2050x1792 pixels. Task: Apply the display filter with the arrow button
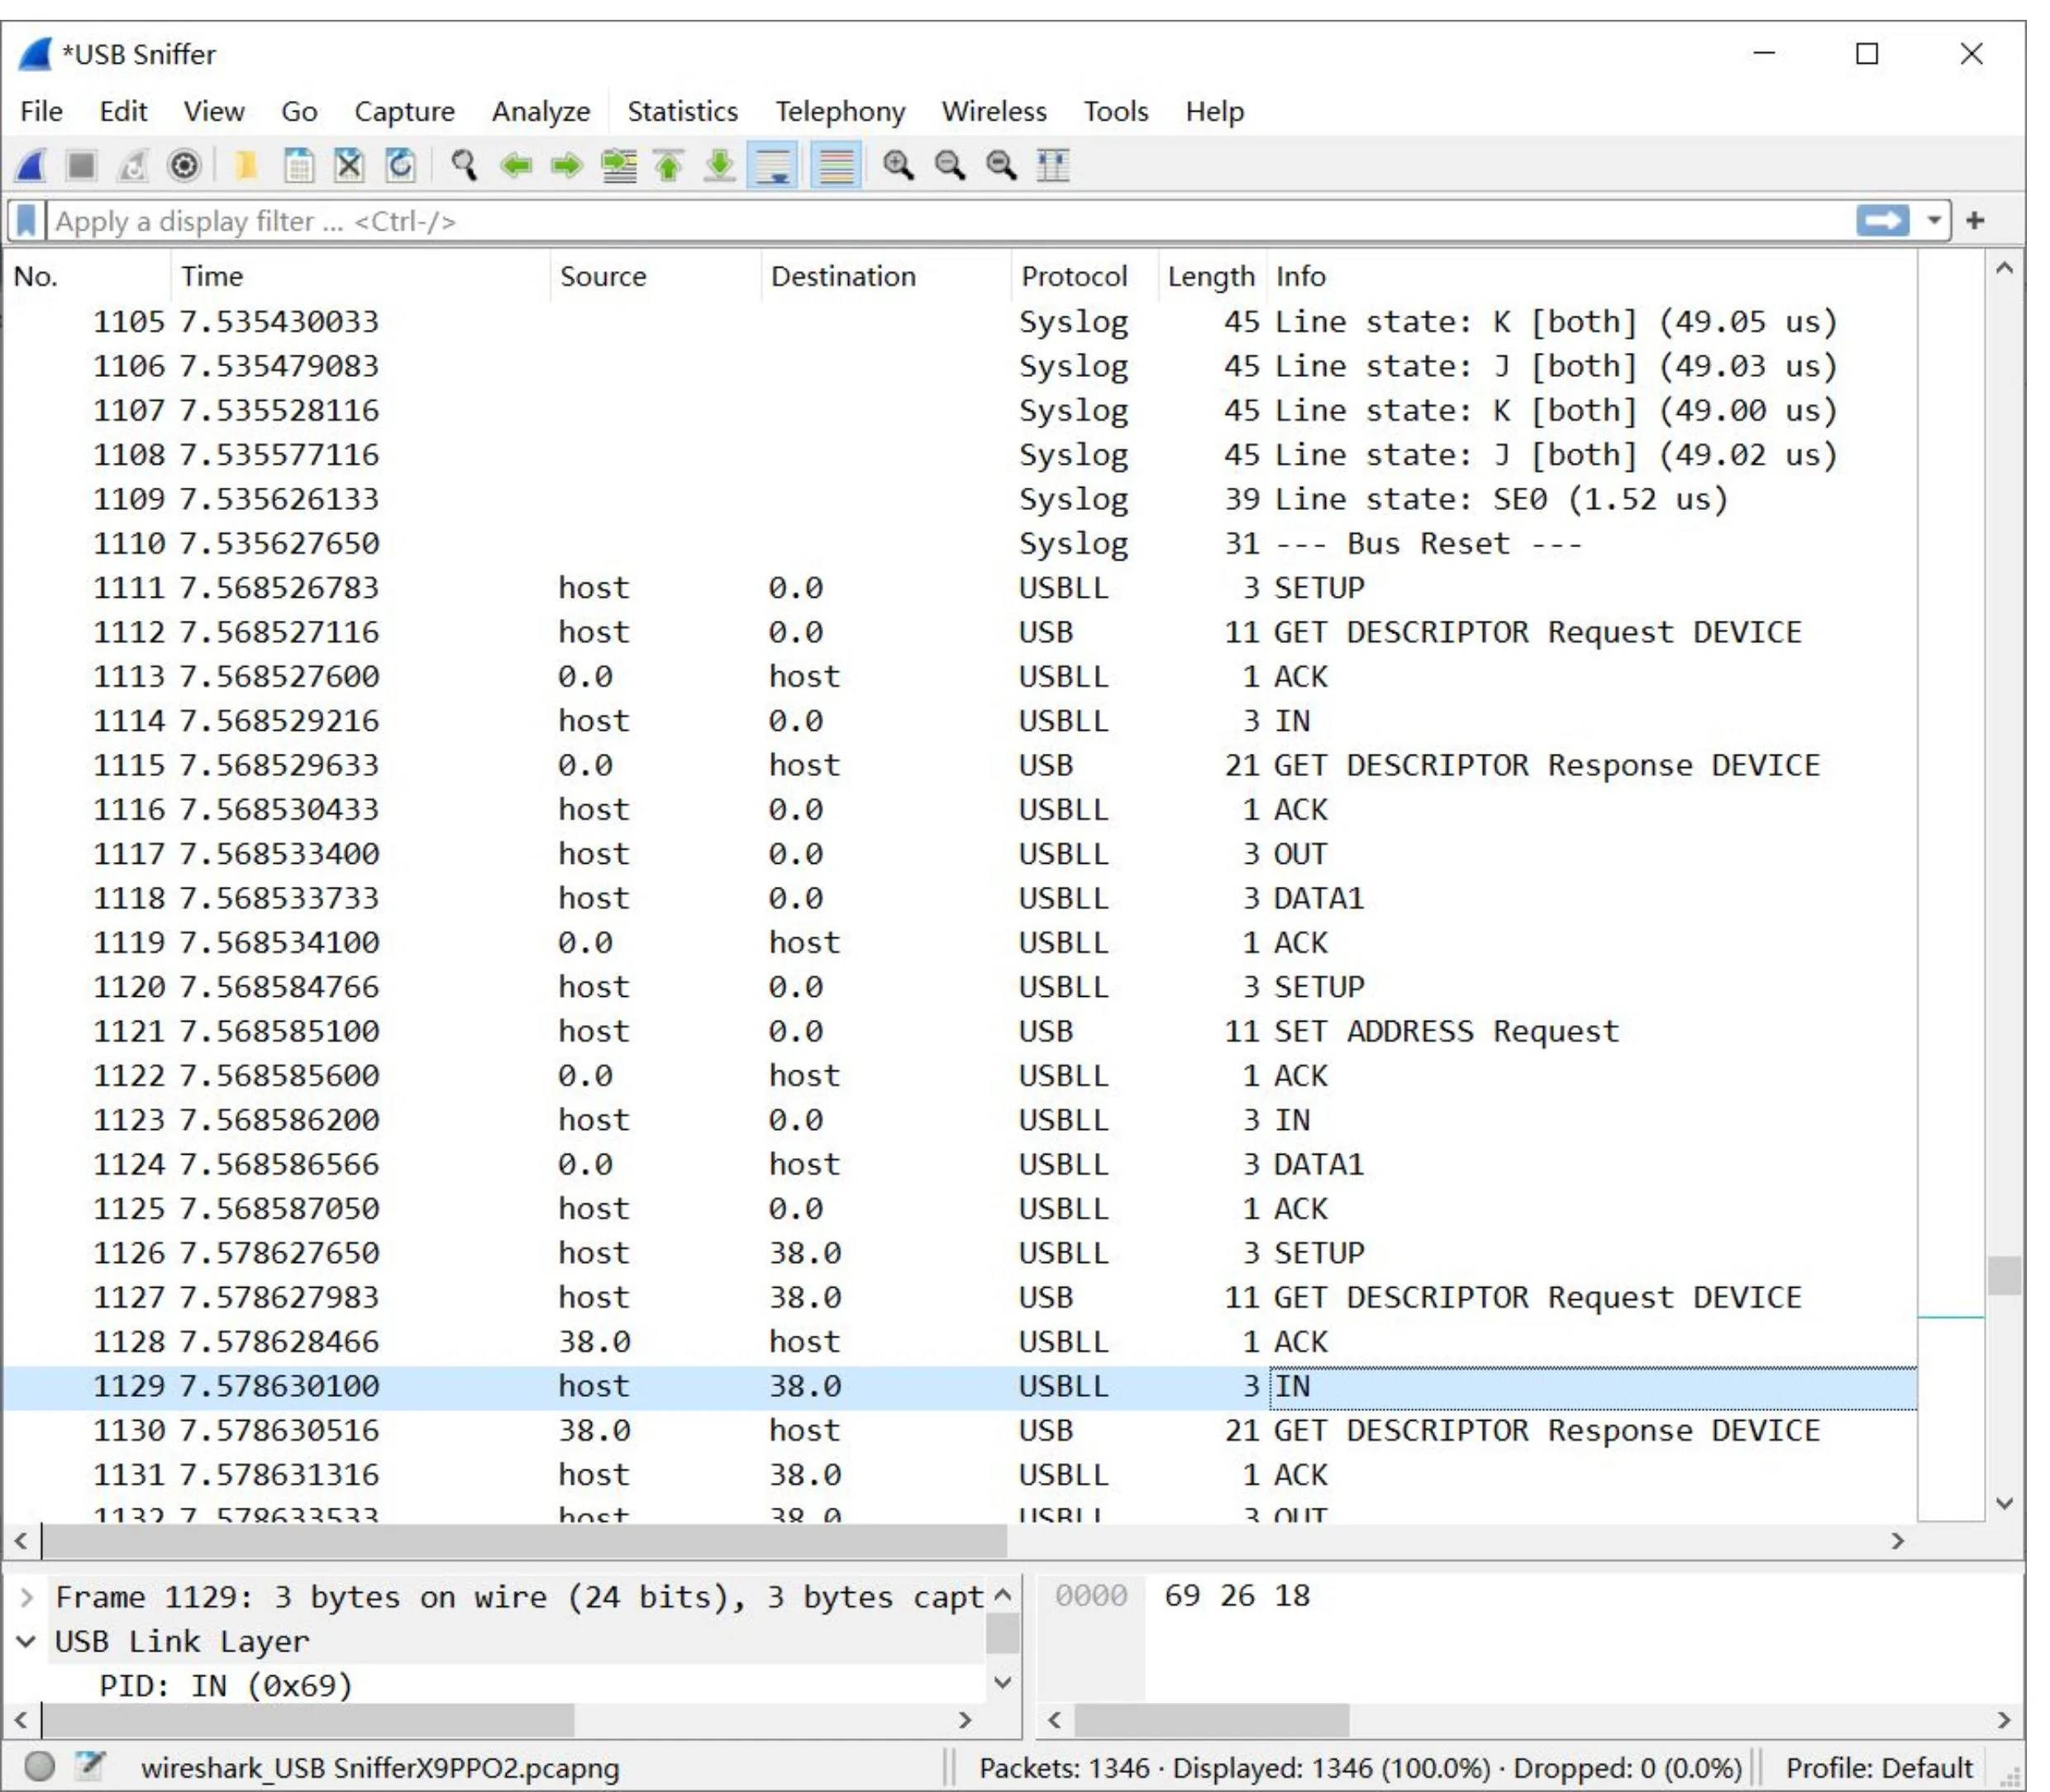coord(1884,220)
